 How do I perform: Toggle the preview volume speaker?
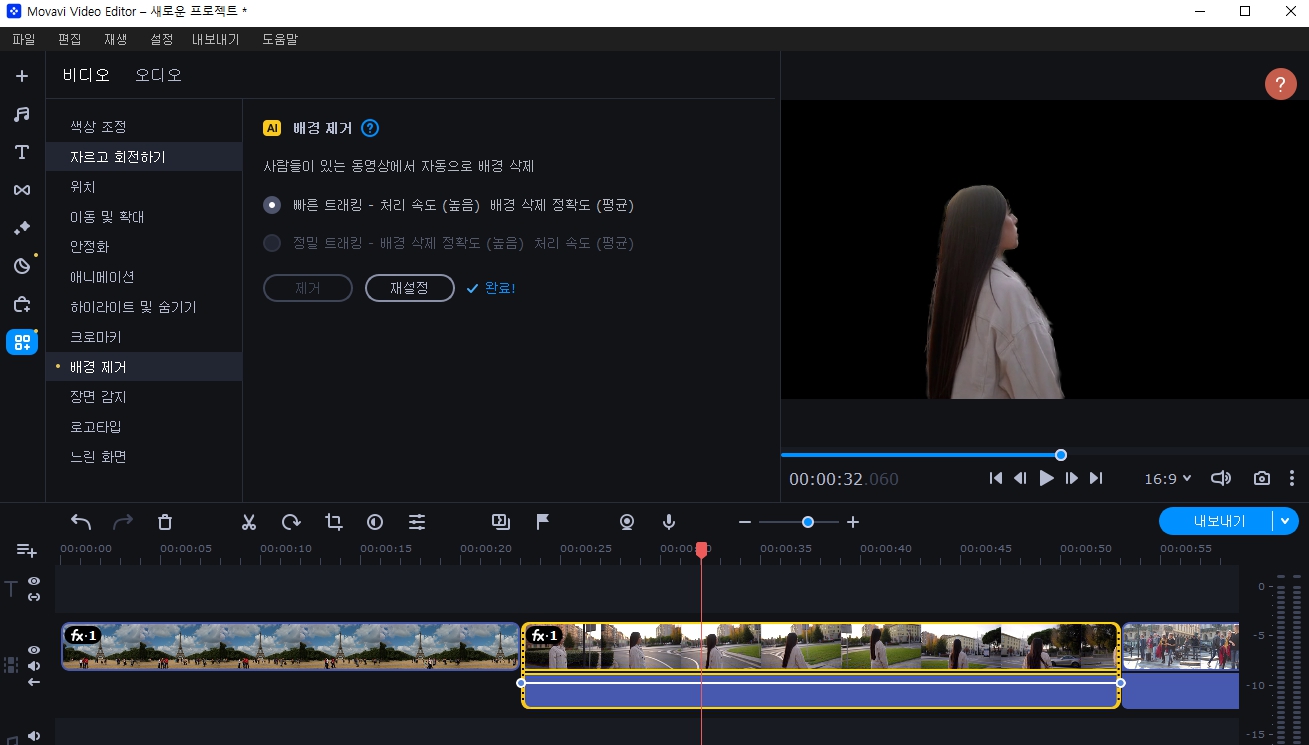[1220, 479]
